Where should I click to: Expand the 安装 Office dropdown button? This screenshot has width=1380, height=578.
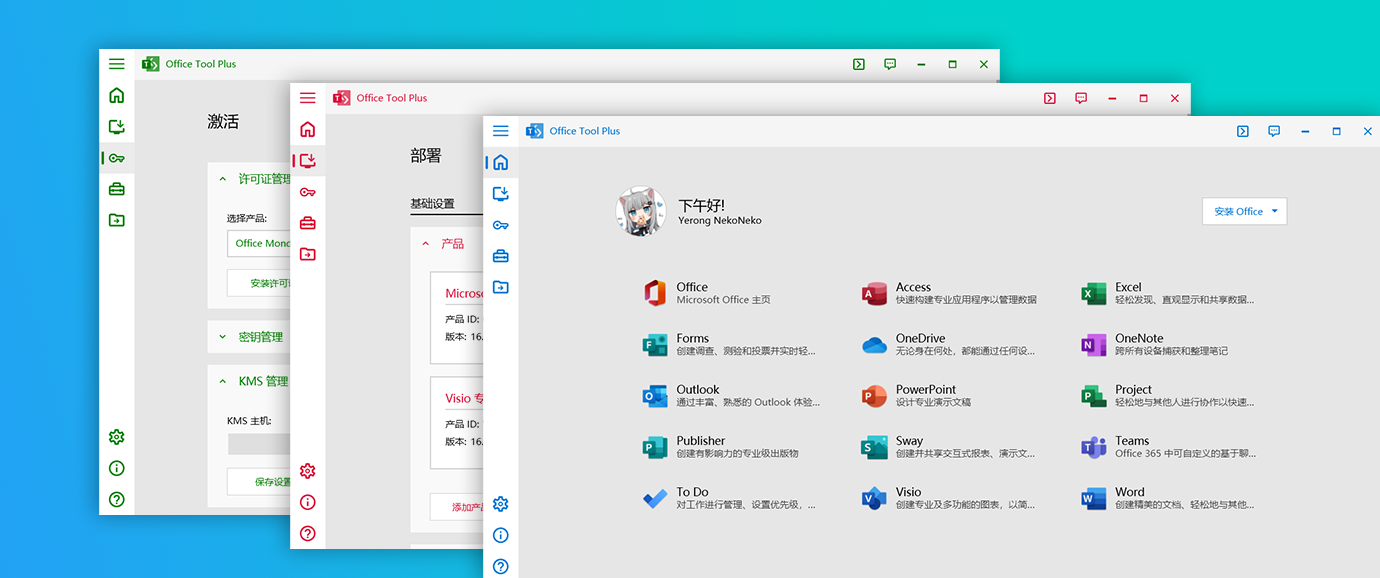click(1244, 211)
